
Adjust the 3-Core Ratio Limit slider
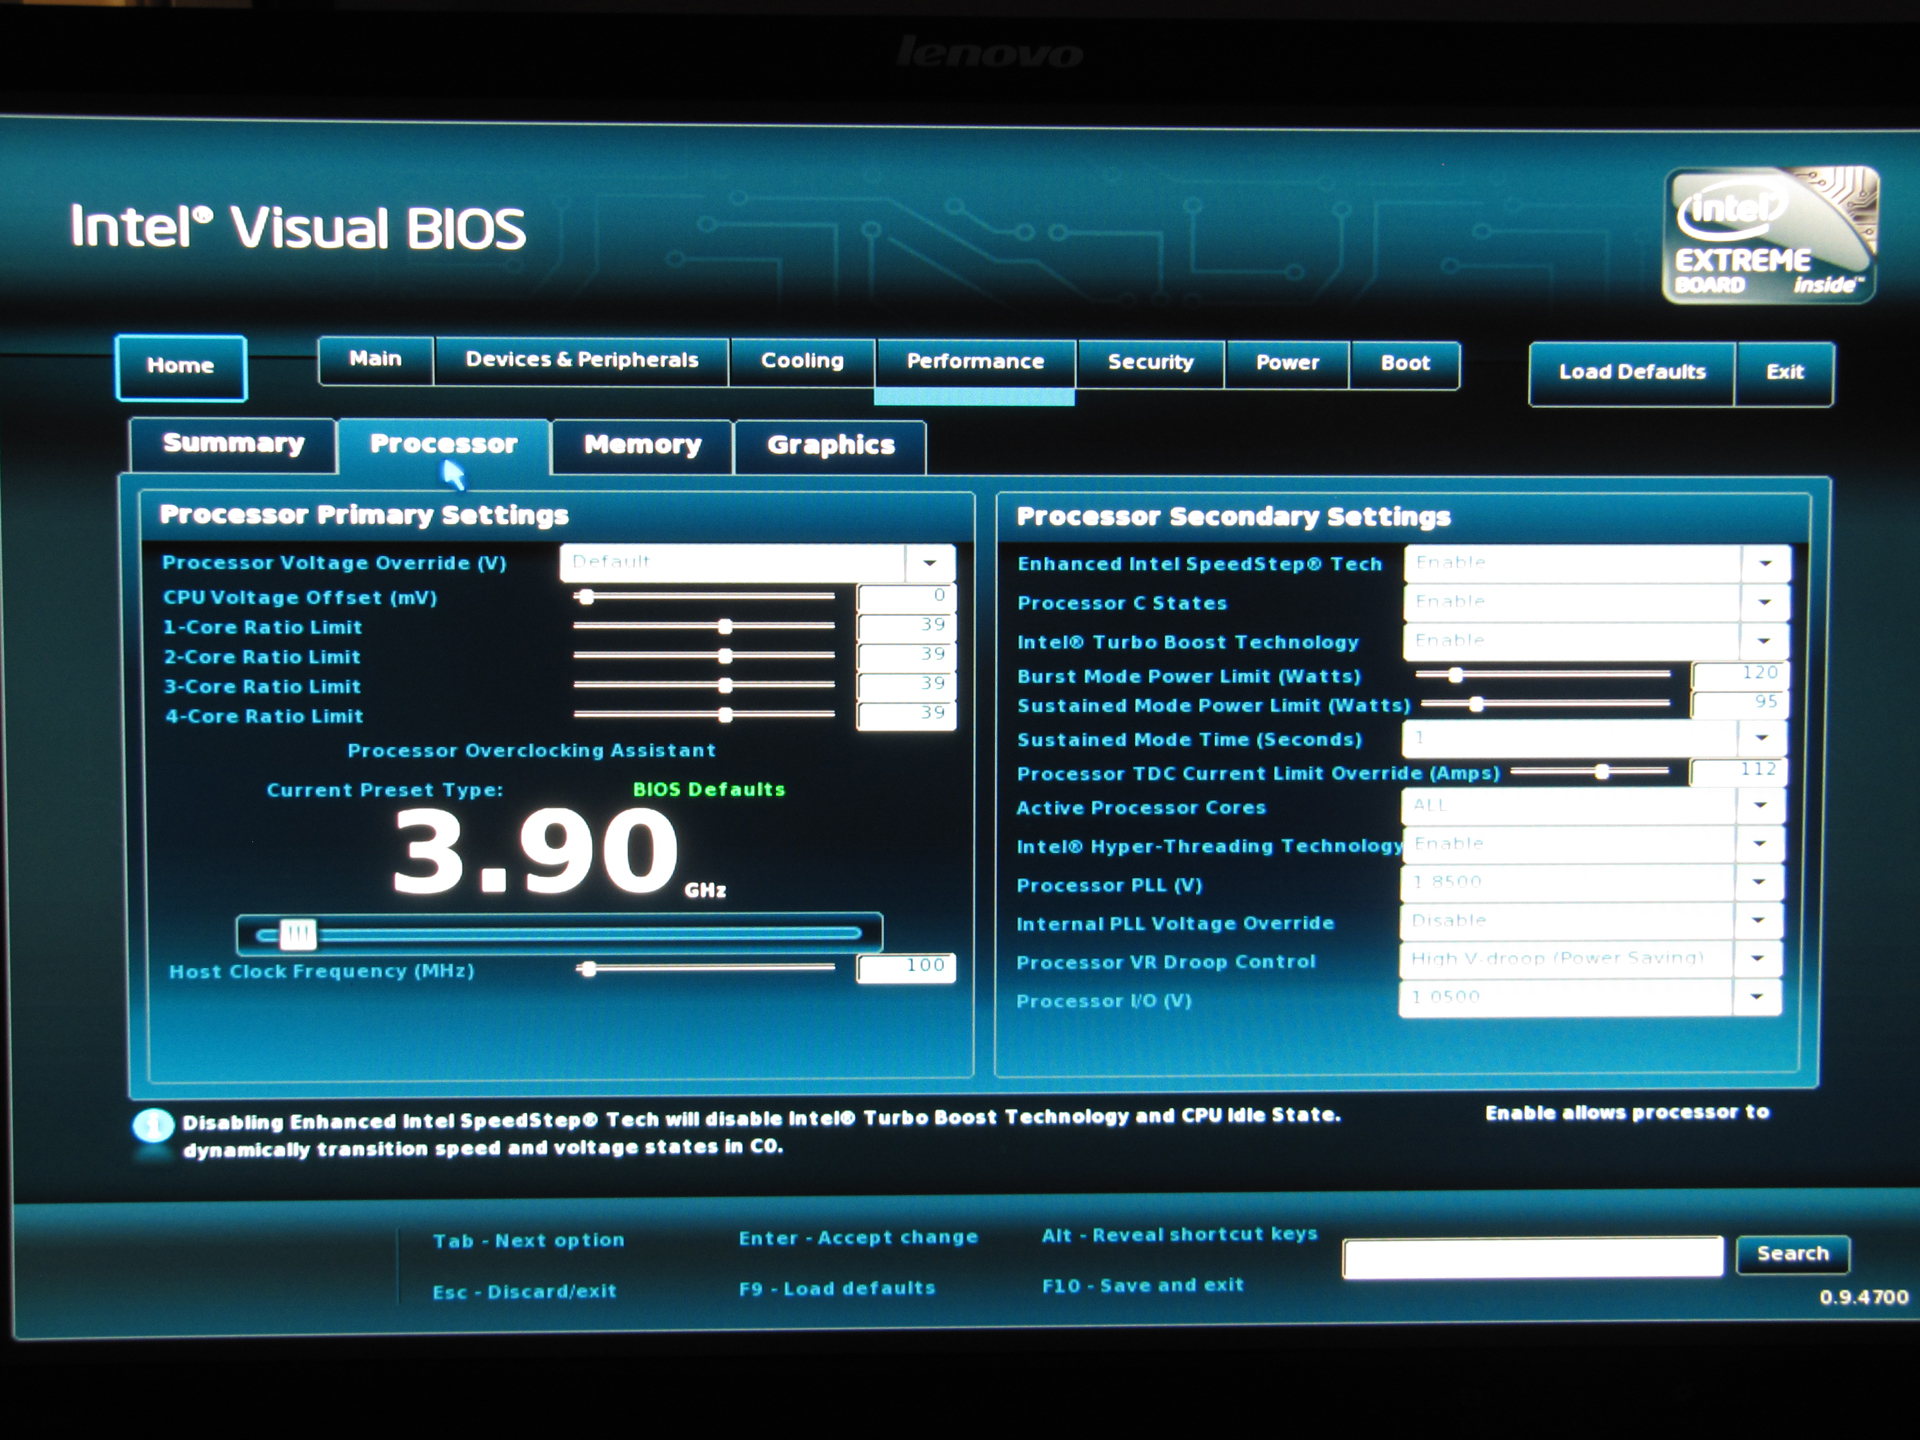pos(704,686)
